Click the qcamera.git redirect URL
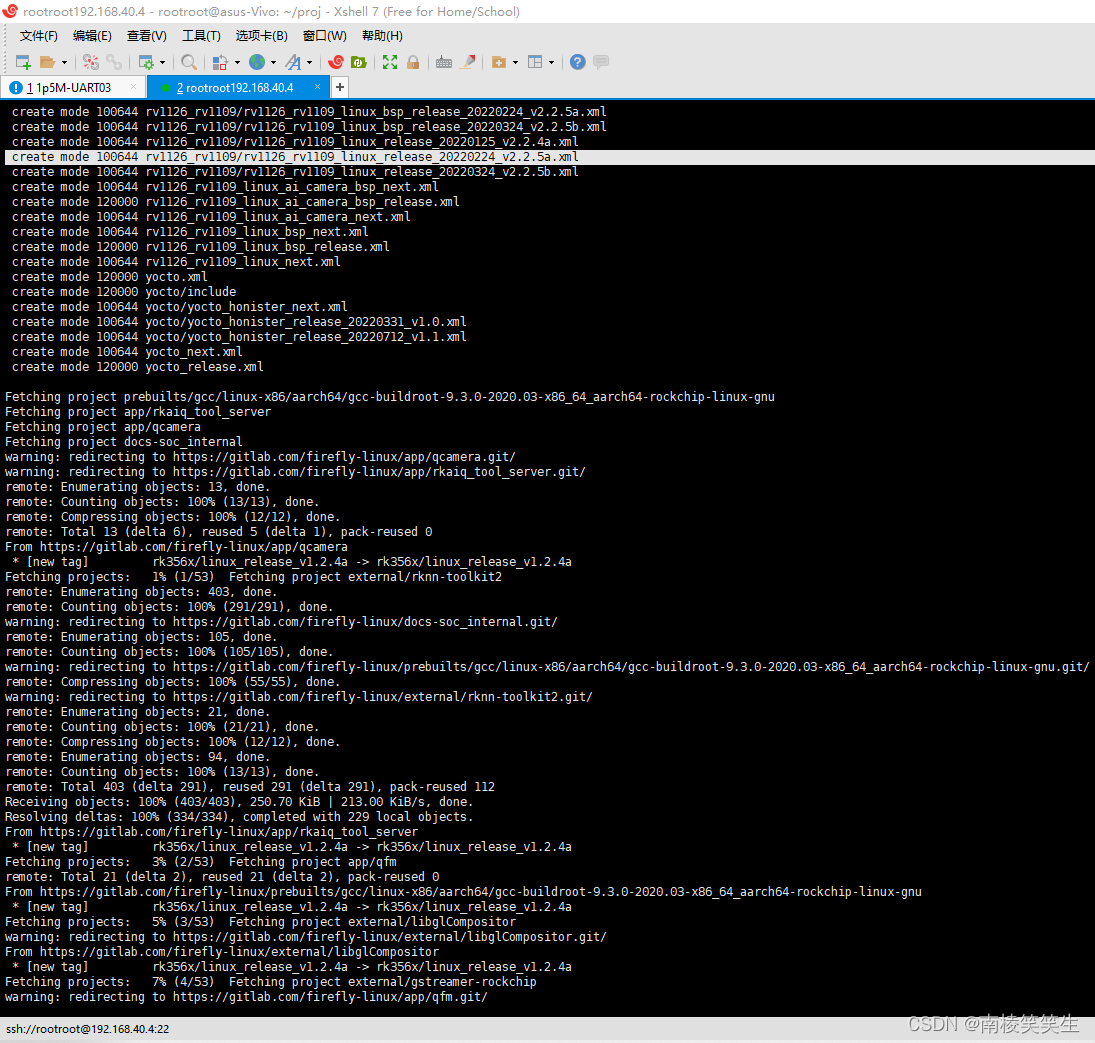The width and height of the screenshot is (1095, 1043). click(344, 457)
